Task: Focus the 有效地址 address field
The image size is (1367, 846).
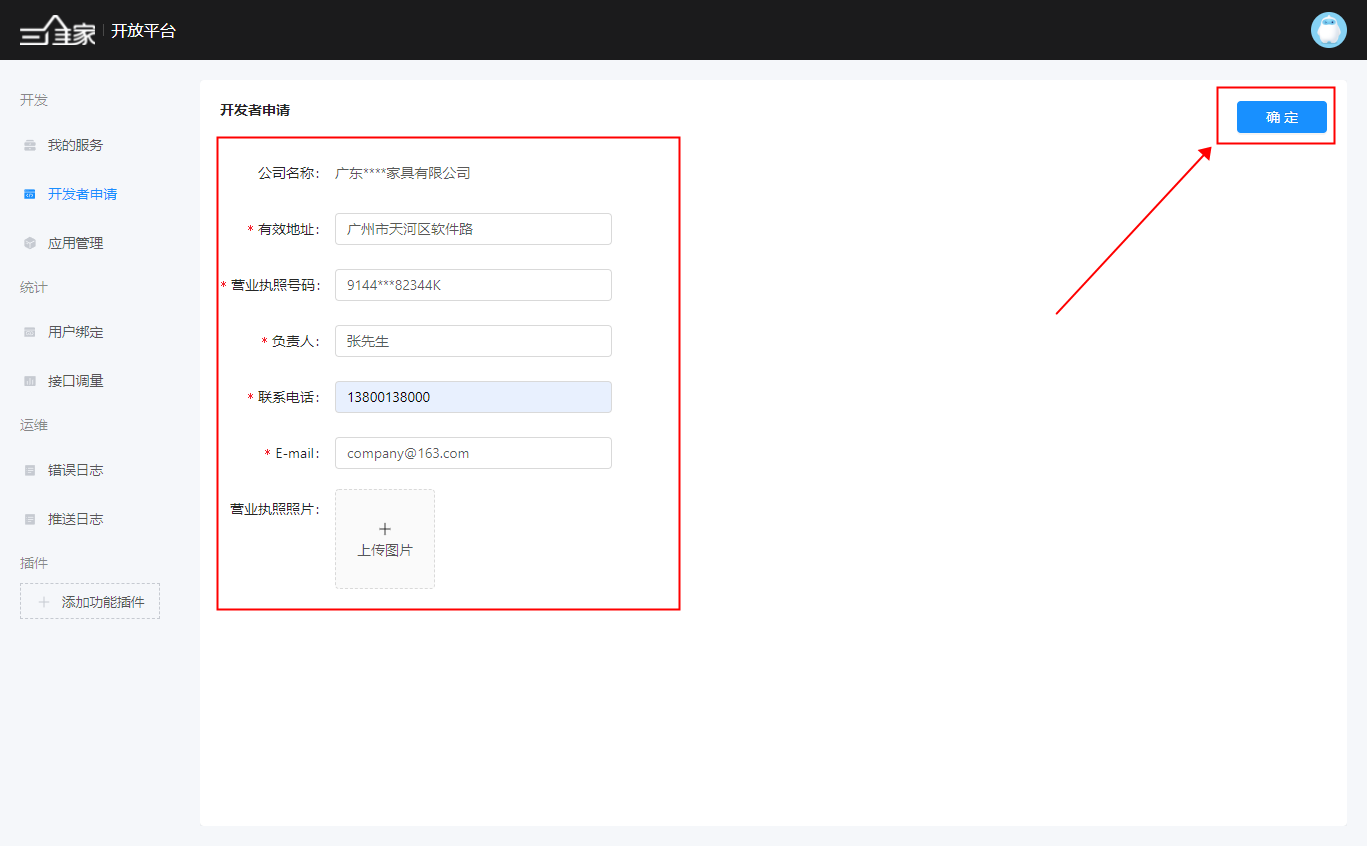Action: 473,229
